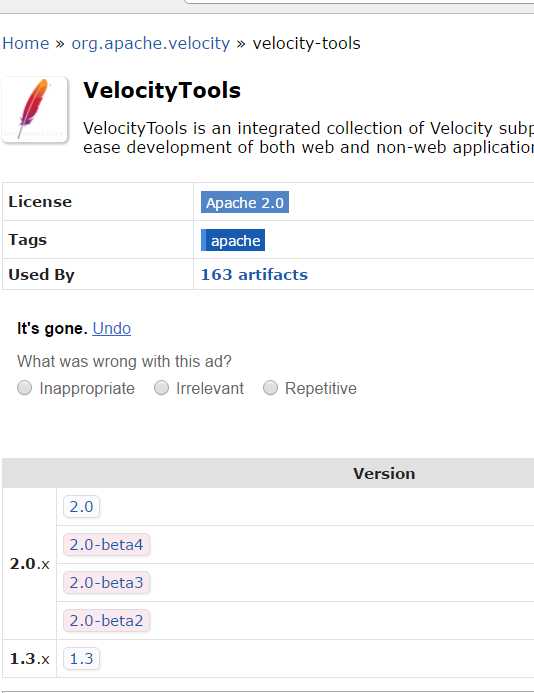
Task: Open org.apache.velocity breadcrumb link
Action: point(151,43)
